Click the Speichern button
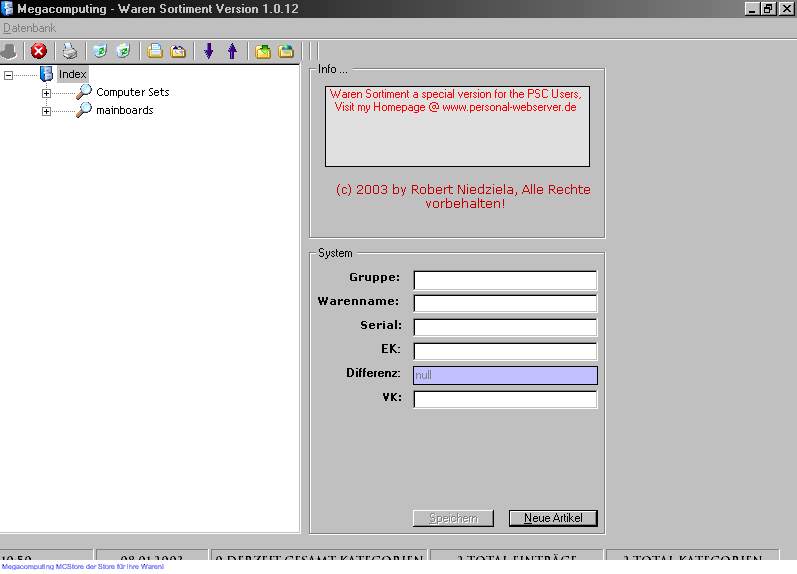Image resolution: width=797 pixels, height=574 pixels. [x=453, y=518]
